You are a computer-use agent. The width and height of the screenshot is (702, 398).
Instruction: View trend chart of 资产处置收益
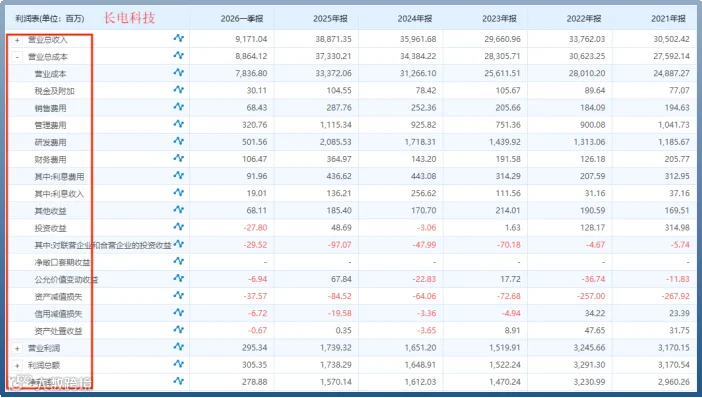[x=179, y=330]
